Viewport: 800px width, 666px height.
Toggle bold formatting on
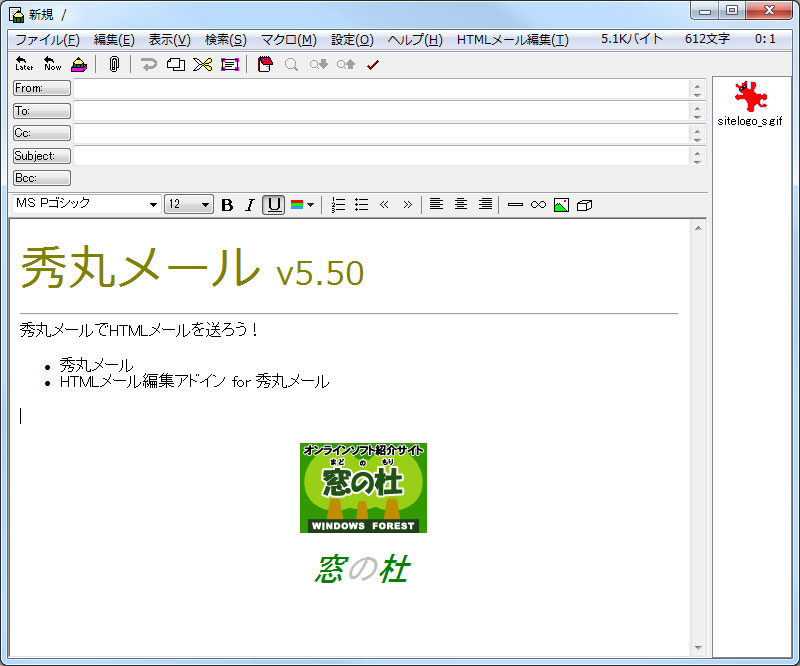(227, 204)
